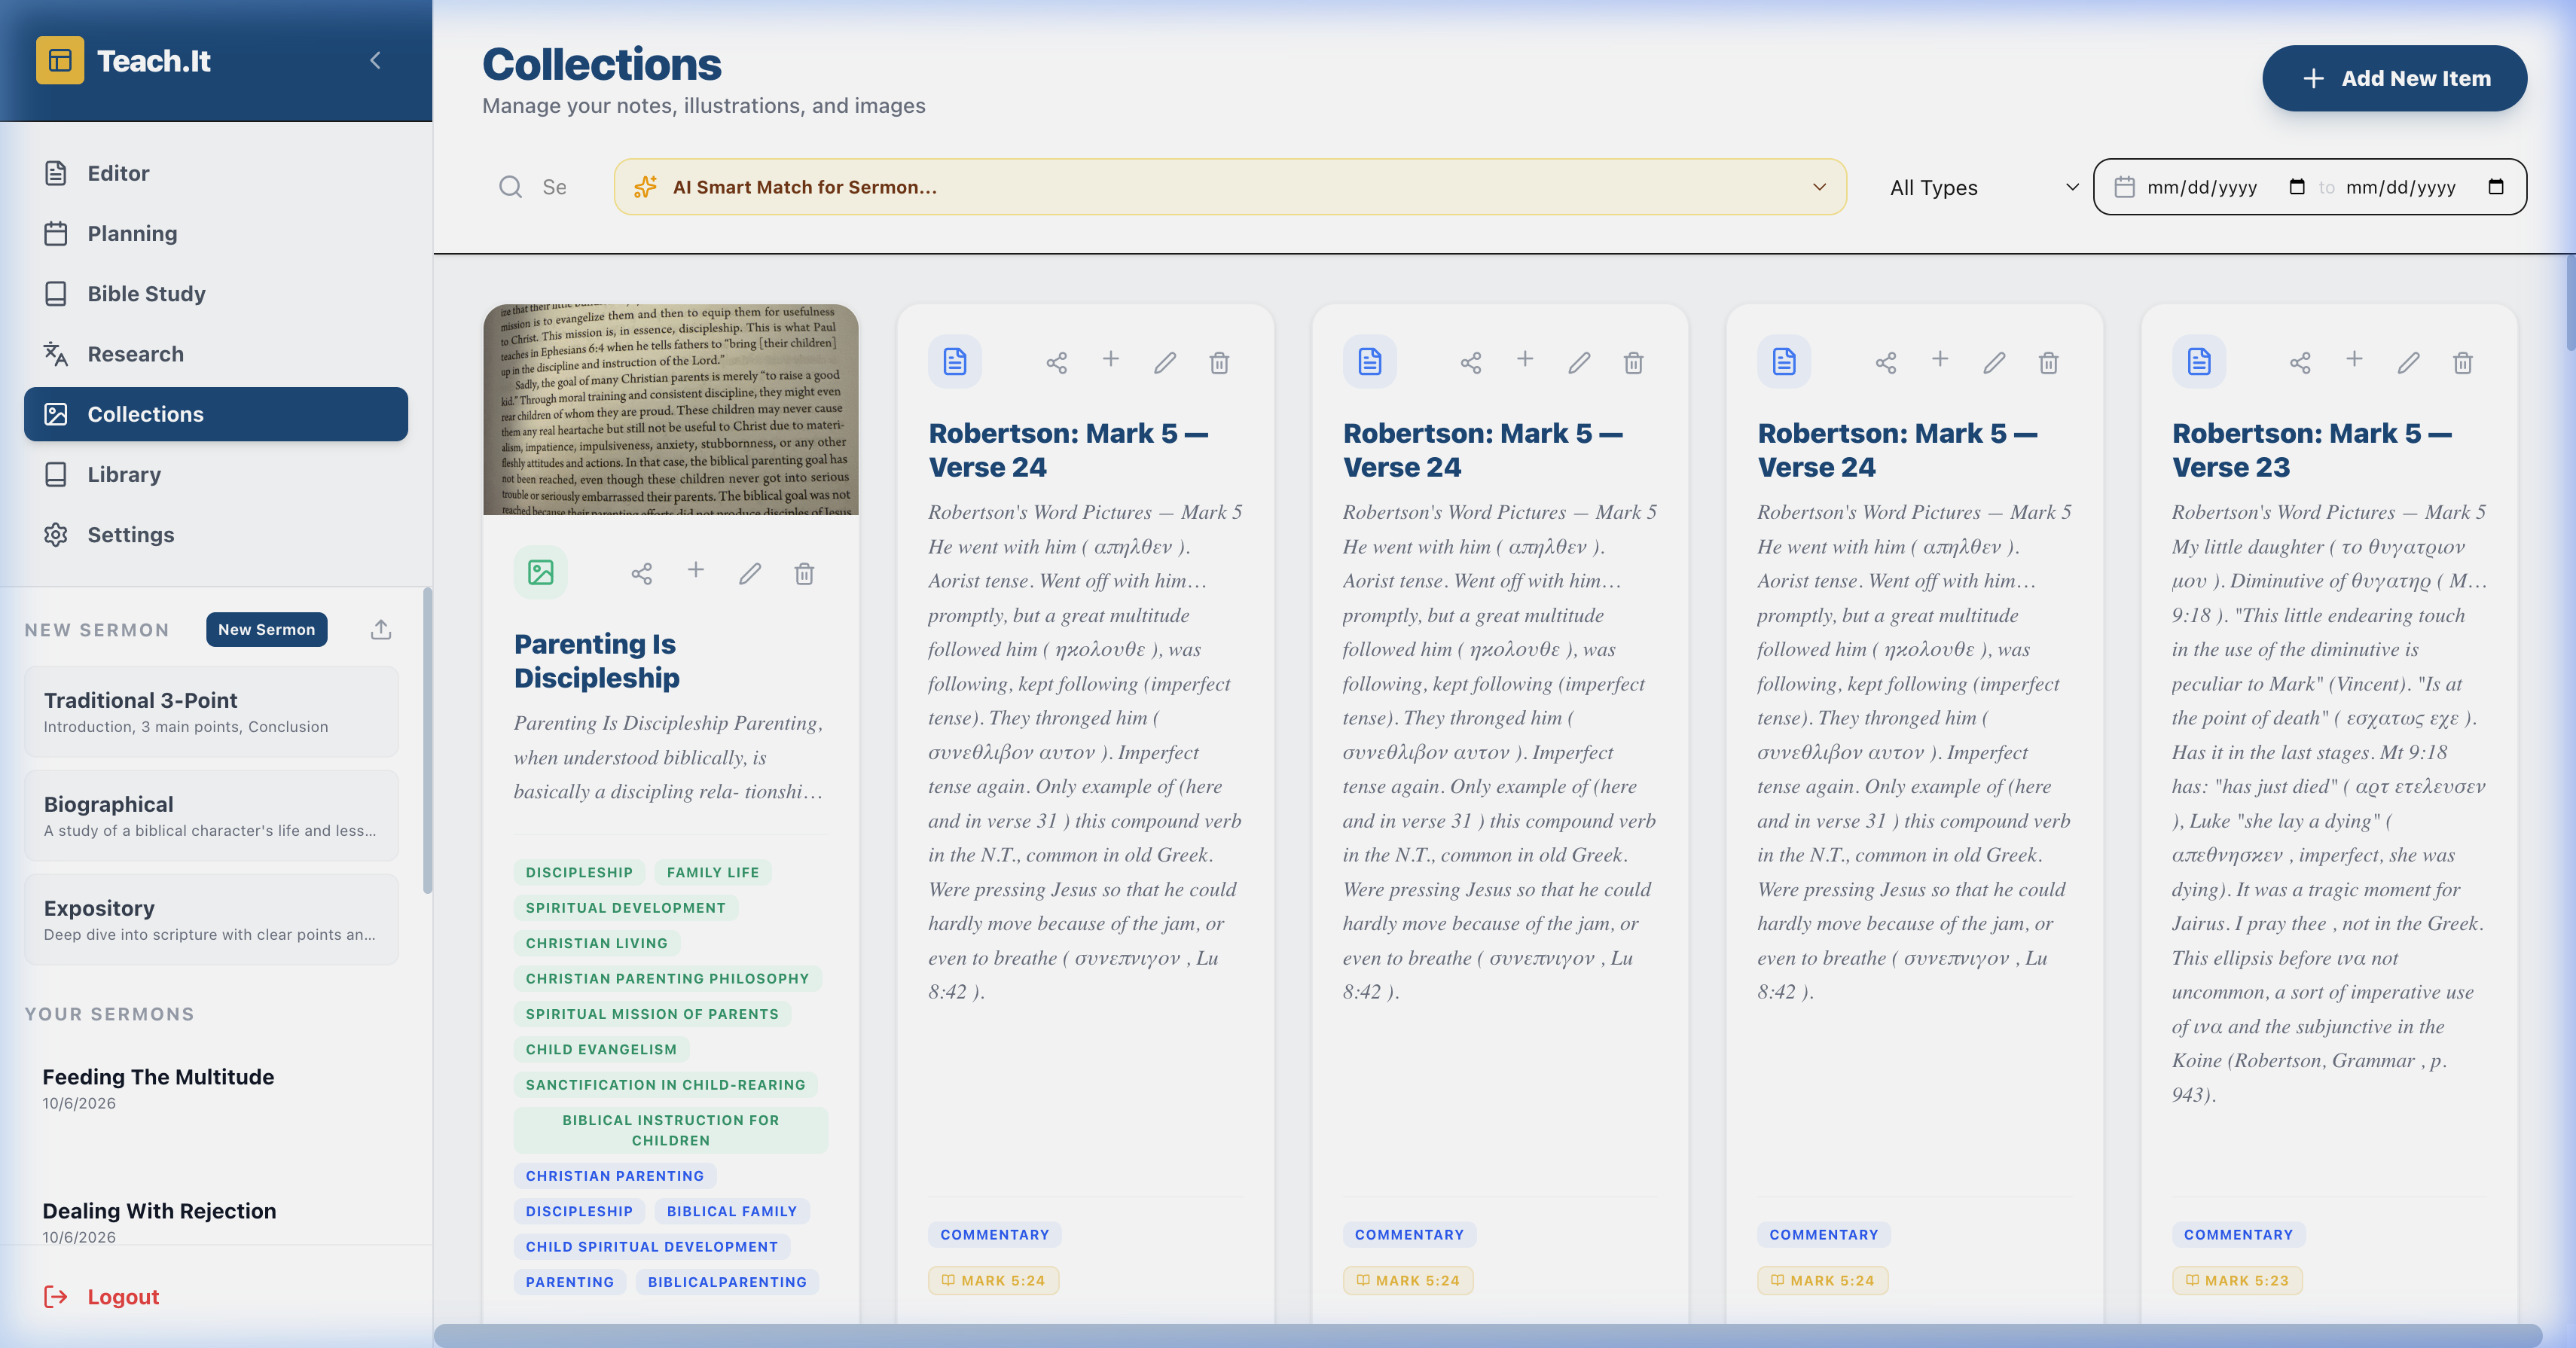Click the horizontal scrollbar at the bottom

[x=1488, y=1335]
